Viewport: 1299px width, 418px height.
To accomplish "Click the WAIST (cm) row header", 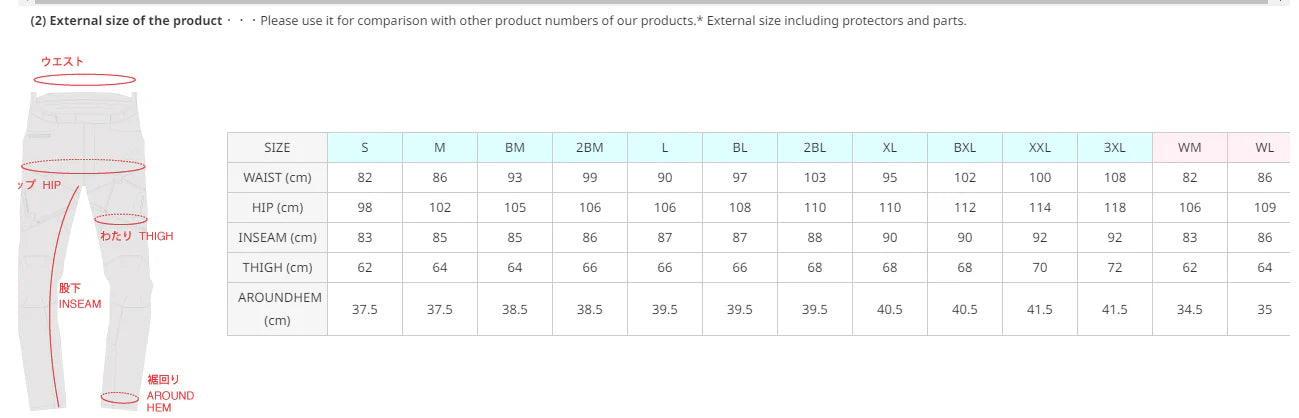I will [x=277, y=178].
